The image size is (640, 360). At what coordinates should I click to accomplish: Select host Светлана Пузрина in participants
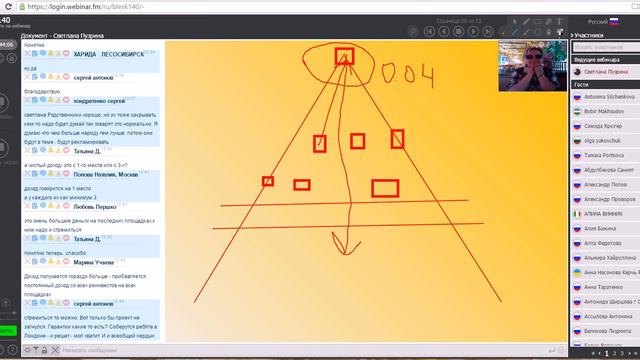coord(606,72)
